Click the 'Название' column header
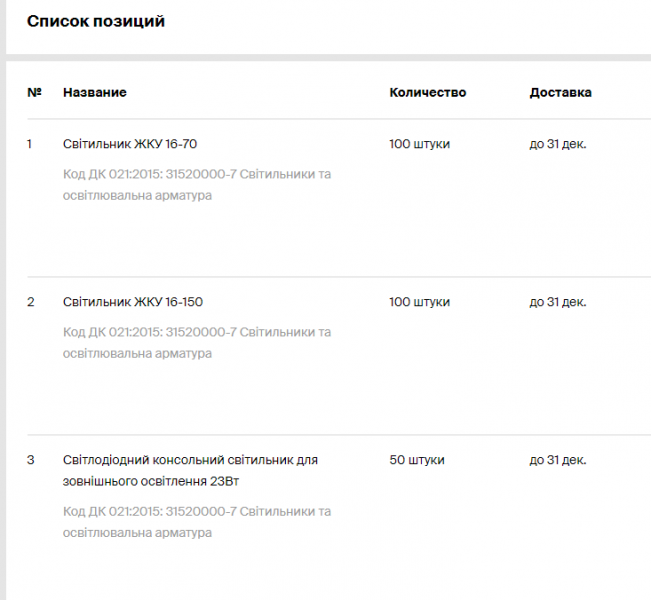Screen dimensions: 651x600 (x=95, y=92)
